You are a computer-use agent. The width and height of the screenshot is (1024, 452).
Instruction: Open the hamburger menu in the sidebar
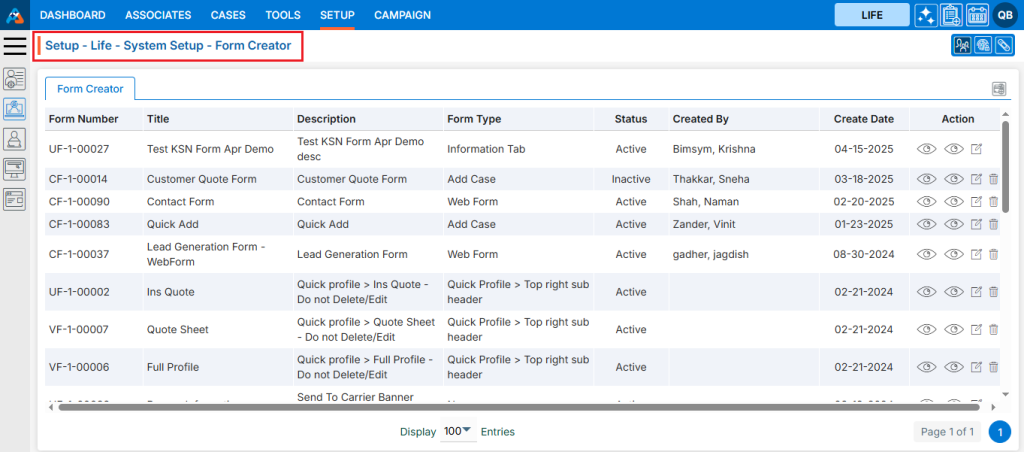point(15,45)
